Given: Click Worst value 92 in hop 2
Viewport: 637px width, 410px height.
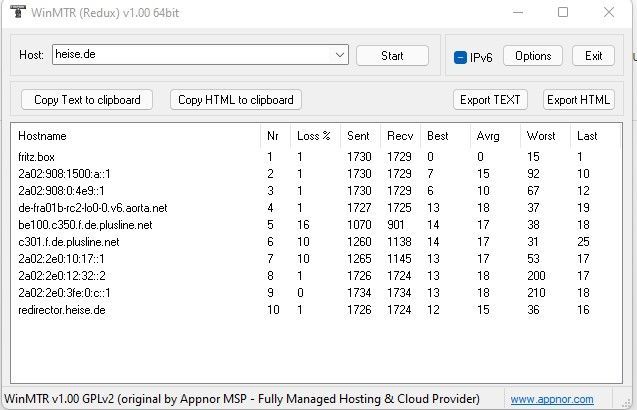Looking at the screenshot, I should tap(533, 174).
